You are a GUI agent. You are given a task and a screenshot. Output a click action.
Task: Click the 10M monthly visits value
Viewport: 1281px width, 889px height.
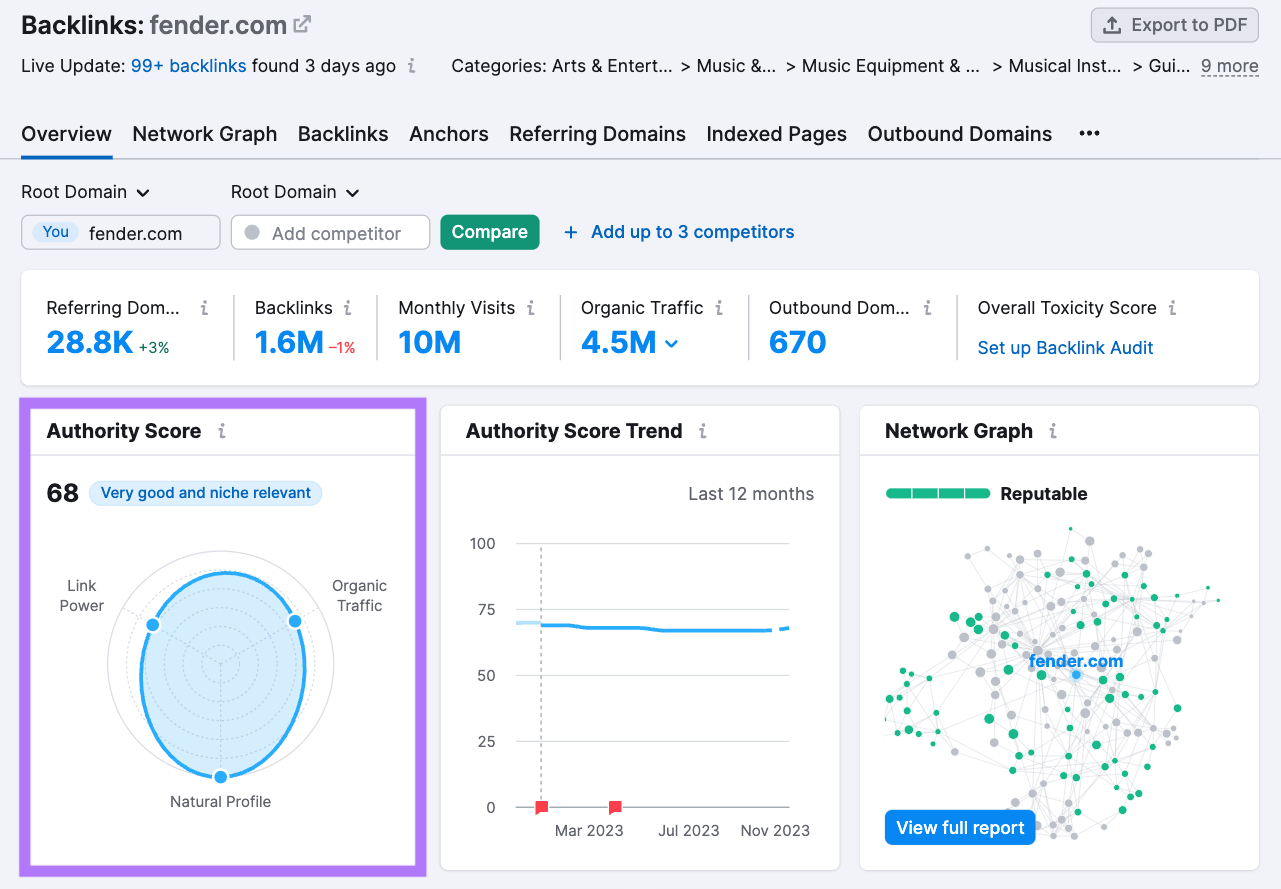click(x=430, y=343)
